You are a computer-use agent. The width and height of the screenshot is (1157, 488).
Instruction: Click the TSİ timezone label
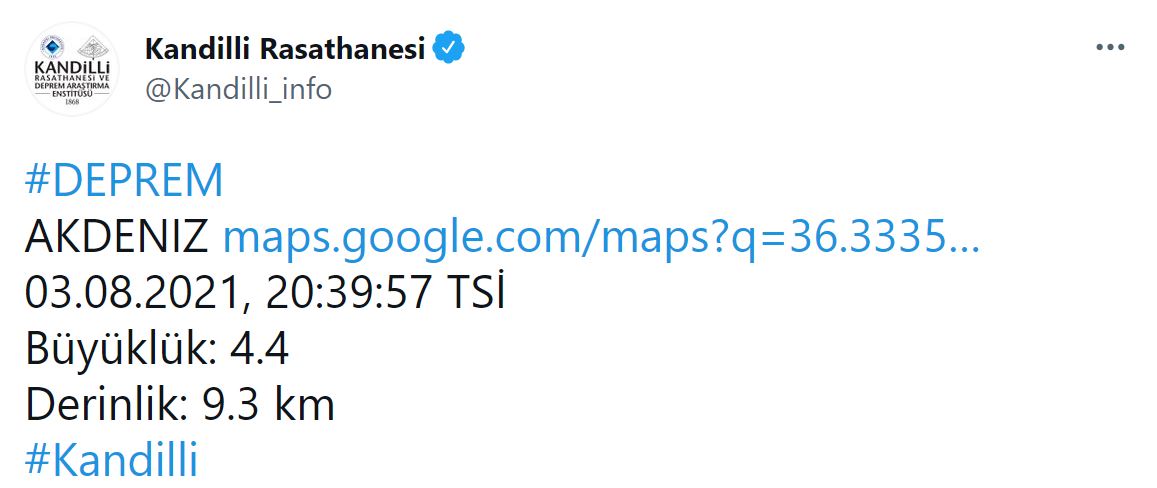[x=469, y=294]
